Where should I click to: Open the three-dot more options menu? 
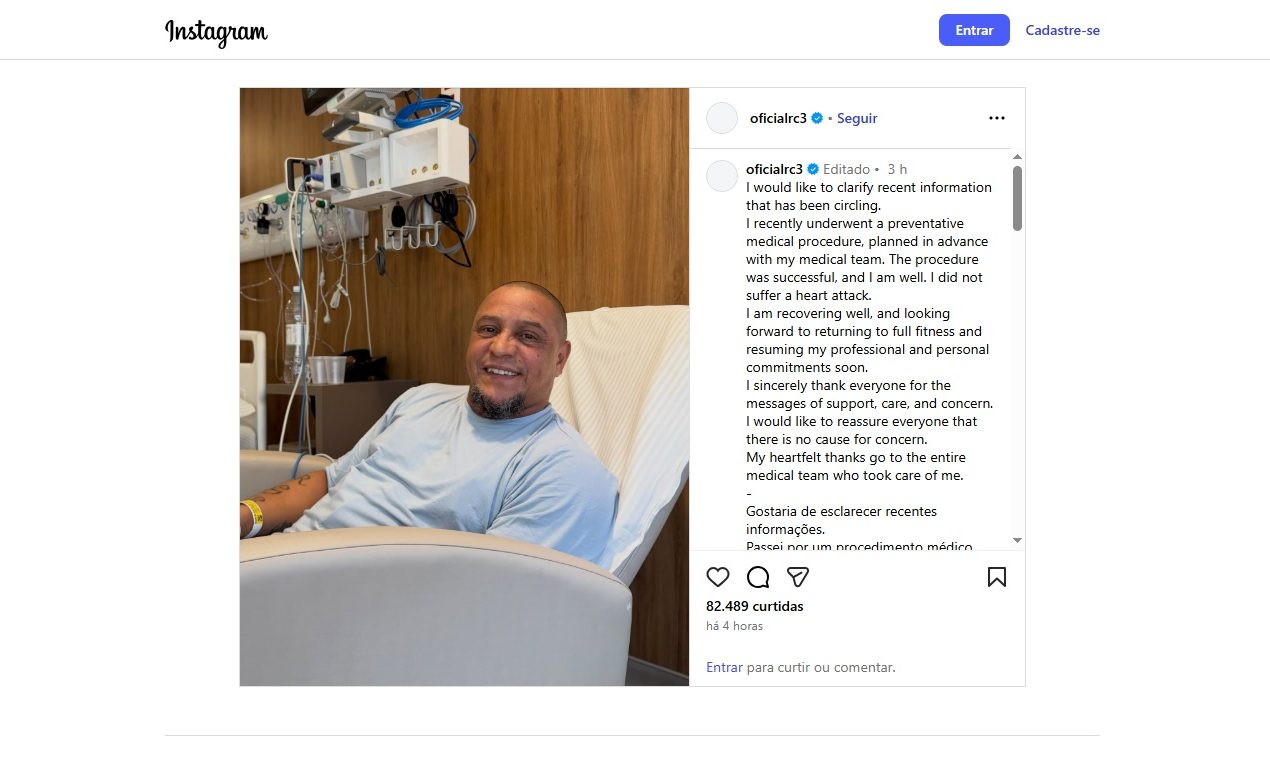click(x=996, y=118)
